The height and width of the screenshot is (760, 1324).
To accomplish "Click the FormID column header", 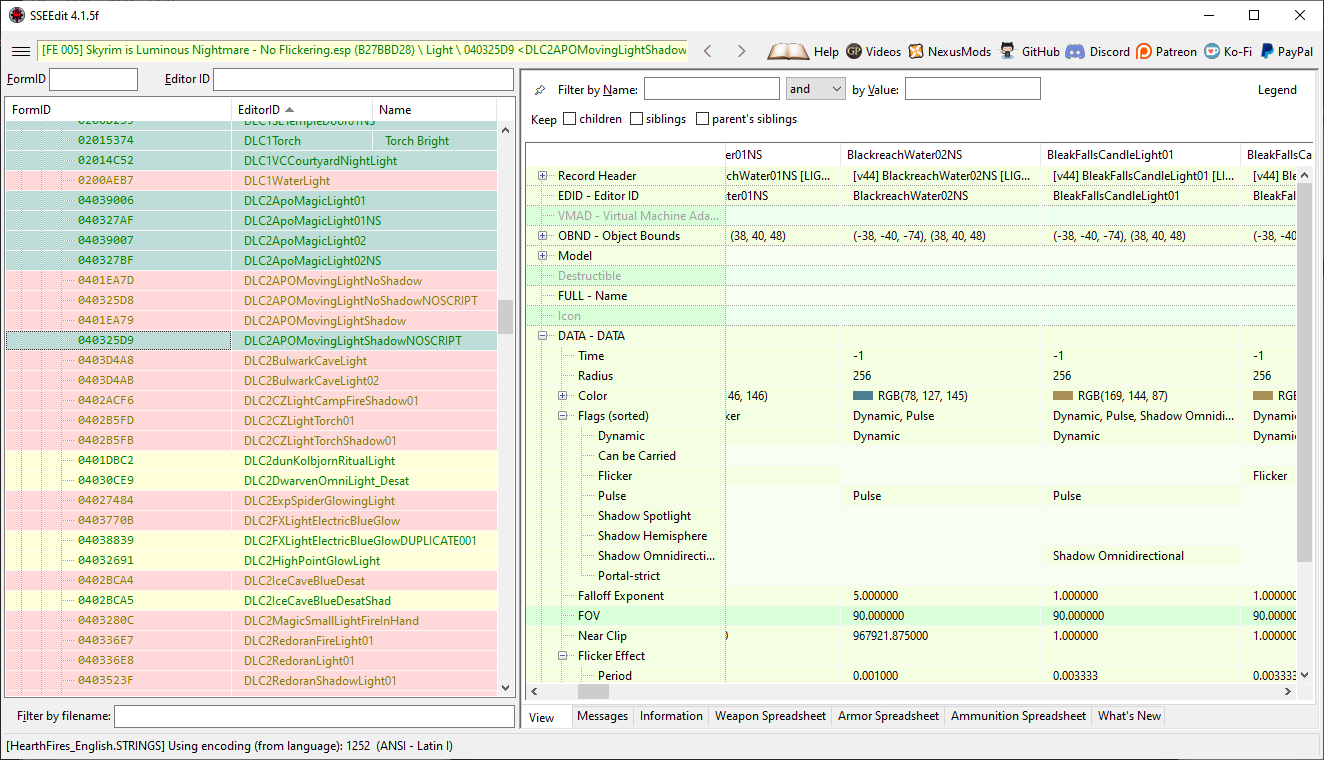I will coord(118,110).
